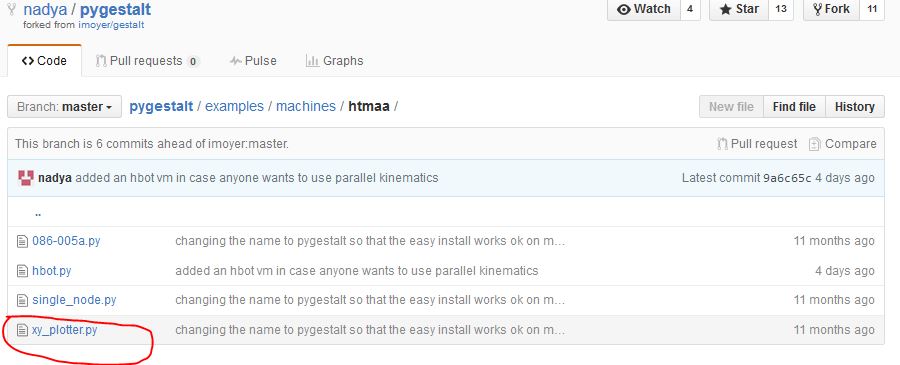Click the file icon beside xy_plotter.py
This screenshot has height=365, width=900.
pos(22,330)
